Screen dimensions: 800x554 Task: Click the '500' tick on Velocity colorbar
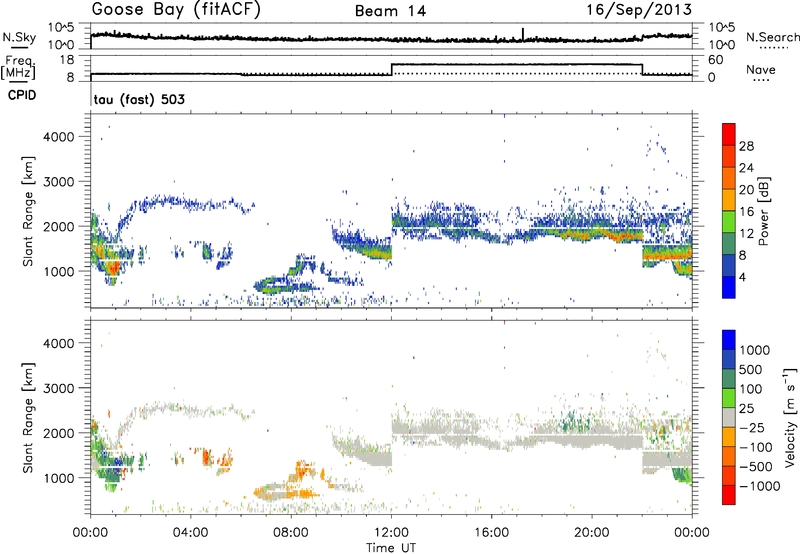click(751, 369)
